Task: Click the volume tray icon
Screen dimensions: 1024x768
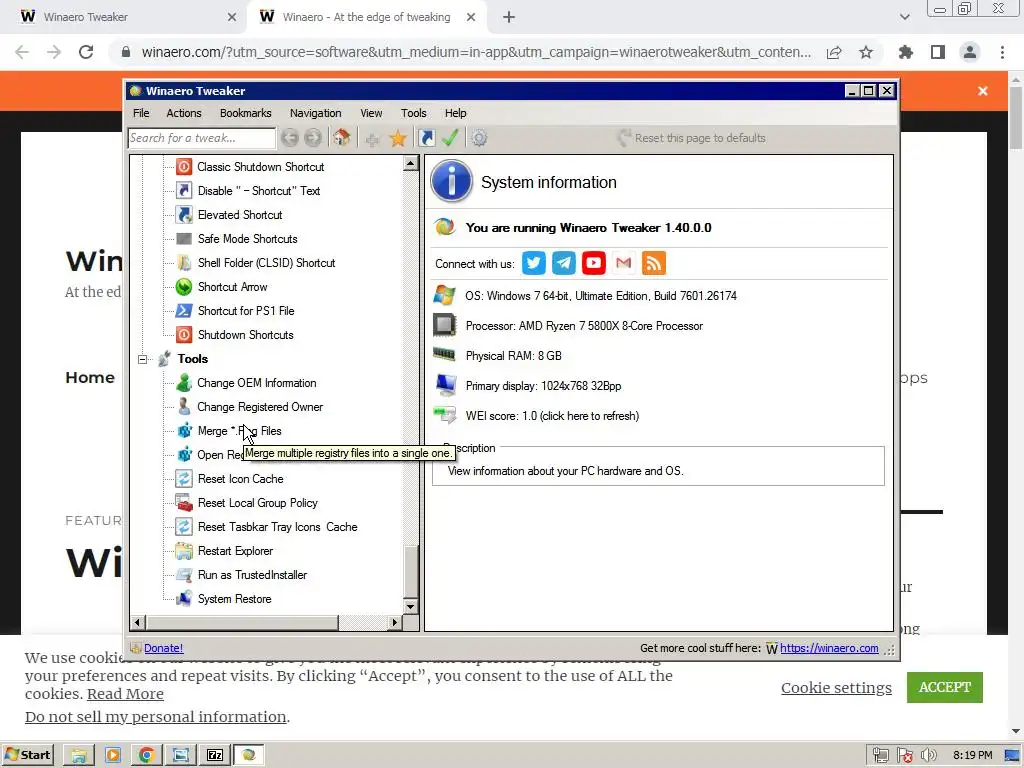Action: pyautogui.click(x=929, y=756)
